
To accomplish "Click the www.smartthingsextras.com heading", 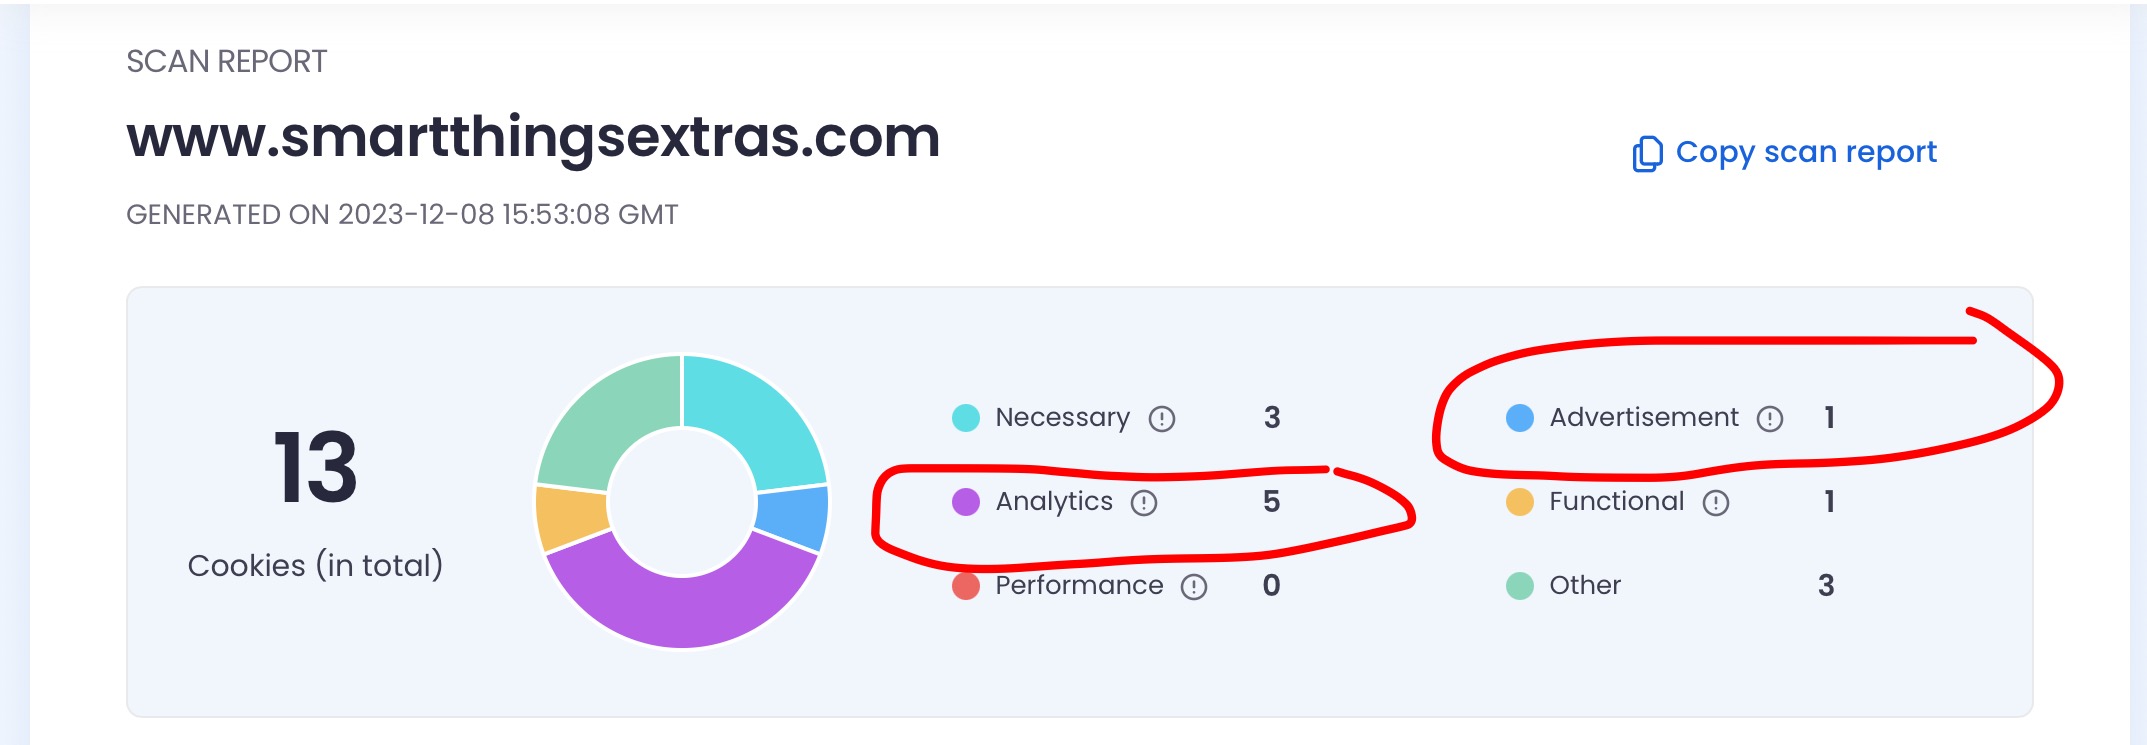I will click(533, 137).
